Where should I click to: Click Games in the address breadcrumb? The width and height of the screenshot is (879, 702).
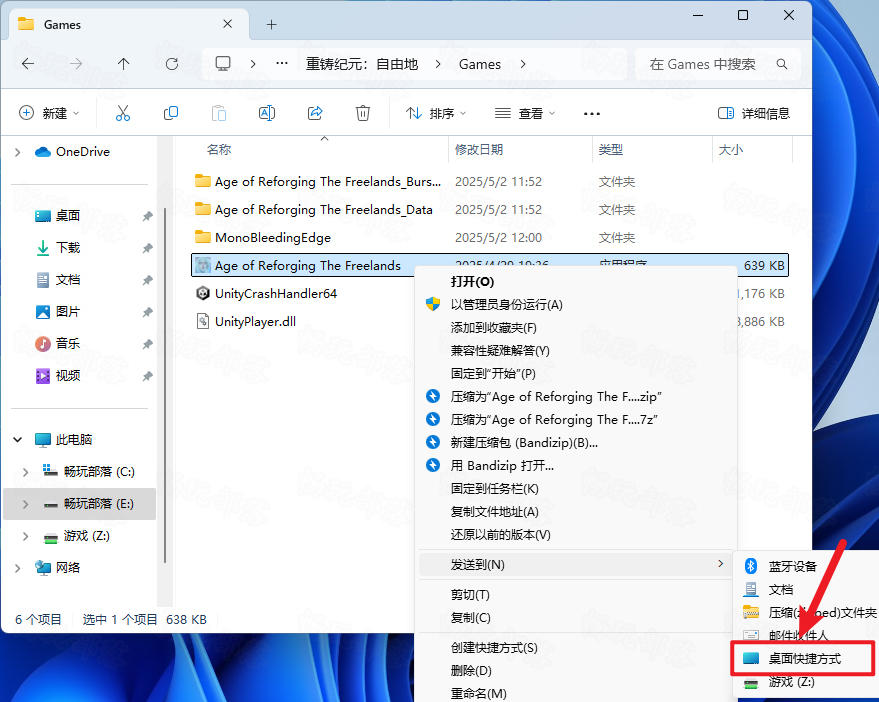pos(480,64)
